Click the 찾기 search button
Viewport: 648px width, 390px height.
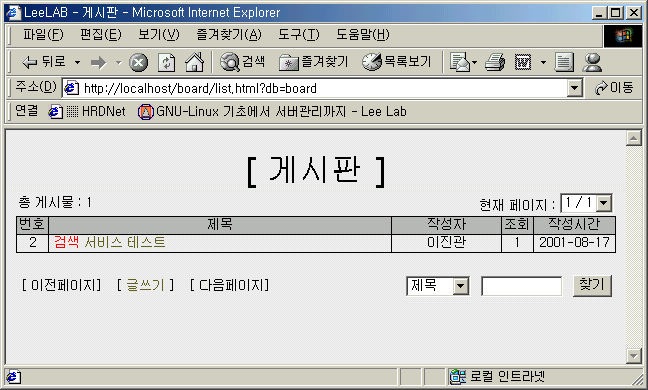pos(592,285)
